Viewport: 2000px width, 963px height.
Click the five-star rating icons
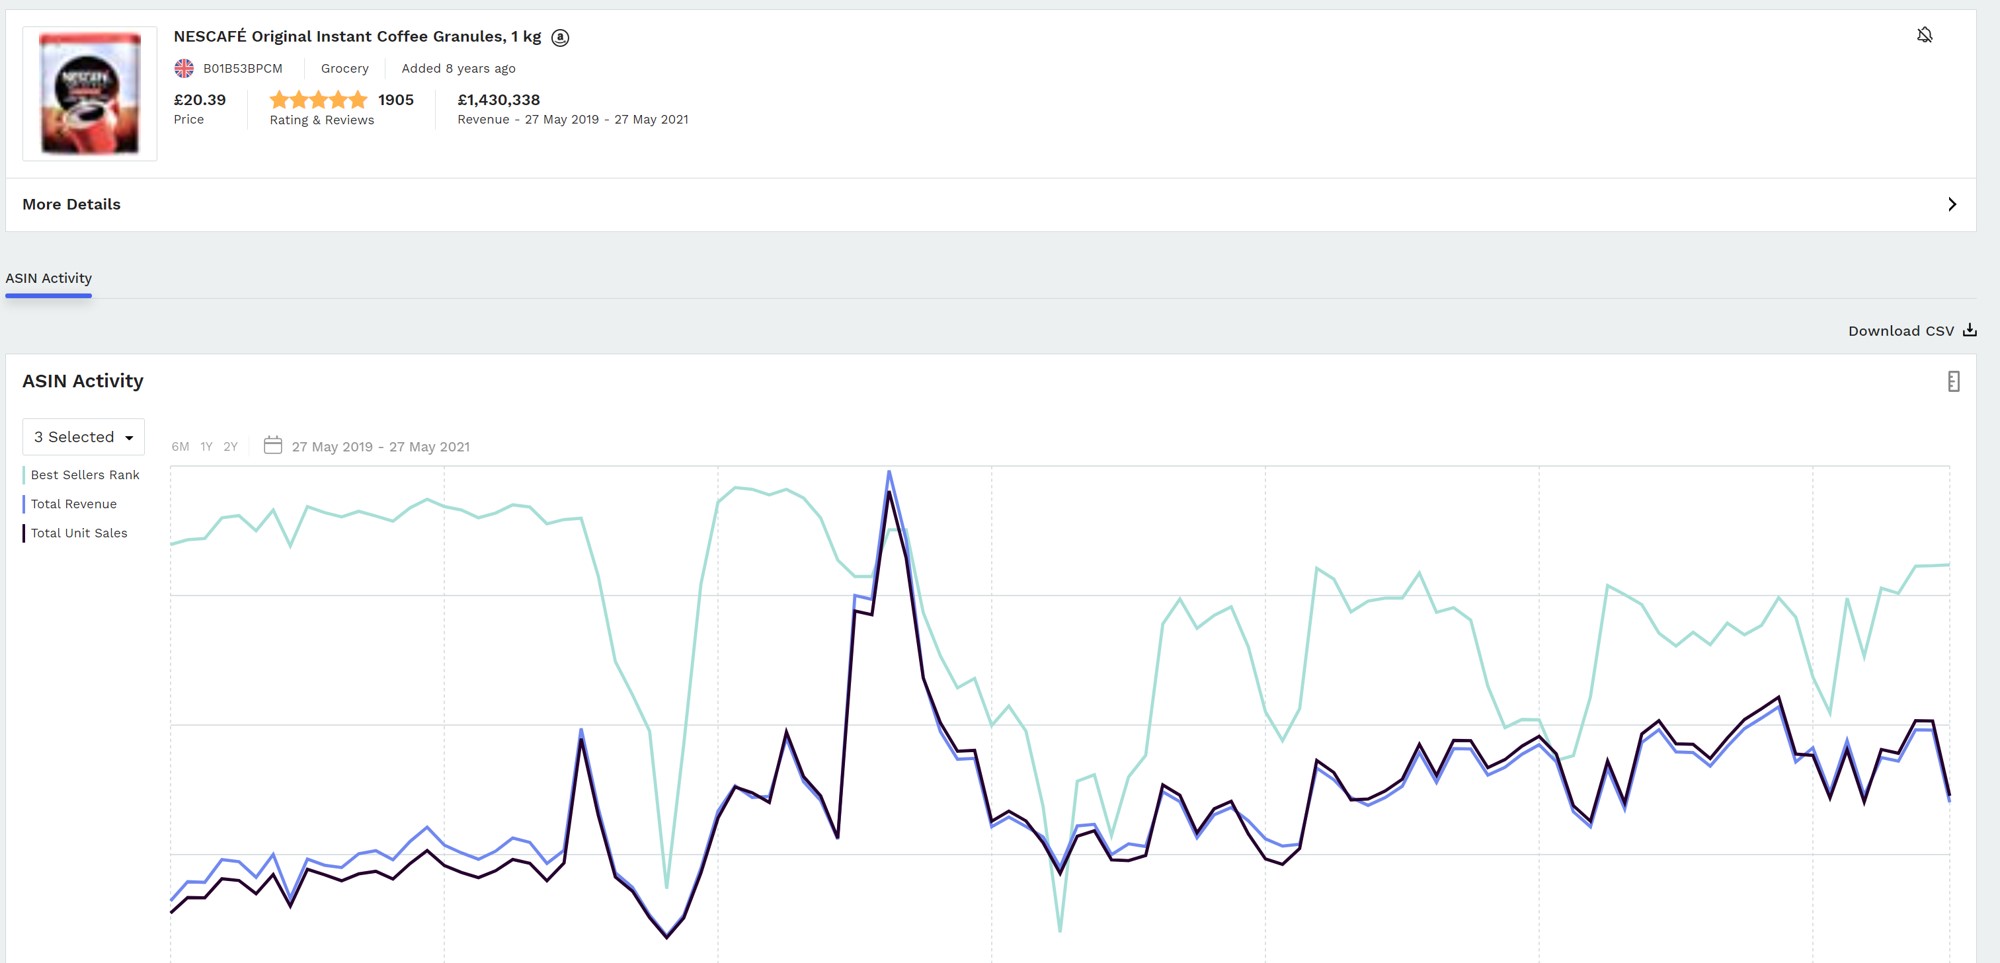[318, 100]
